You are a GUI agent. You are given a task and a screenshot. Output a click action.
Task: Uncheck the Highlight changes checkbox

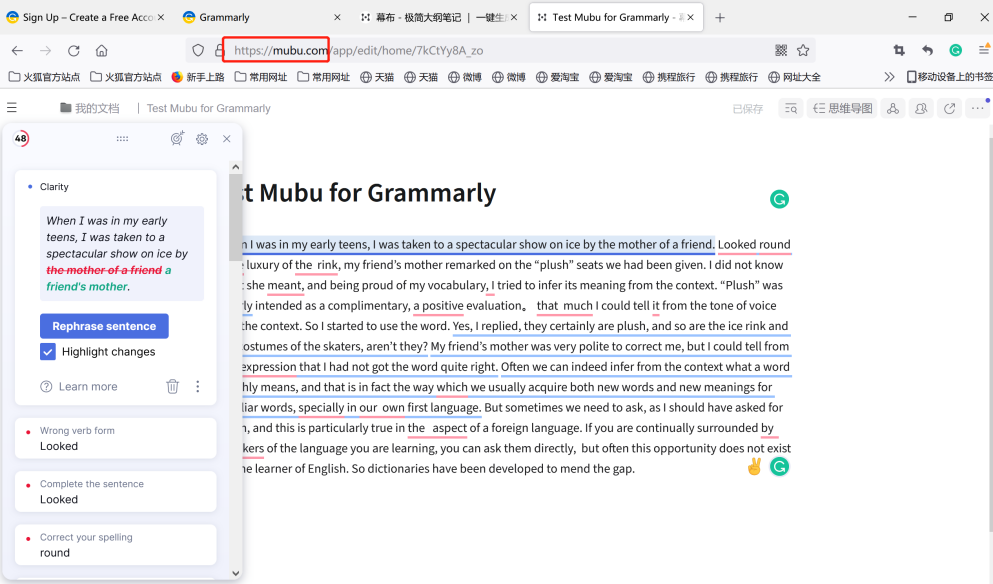coord(47,351)
